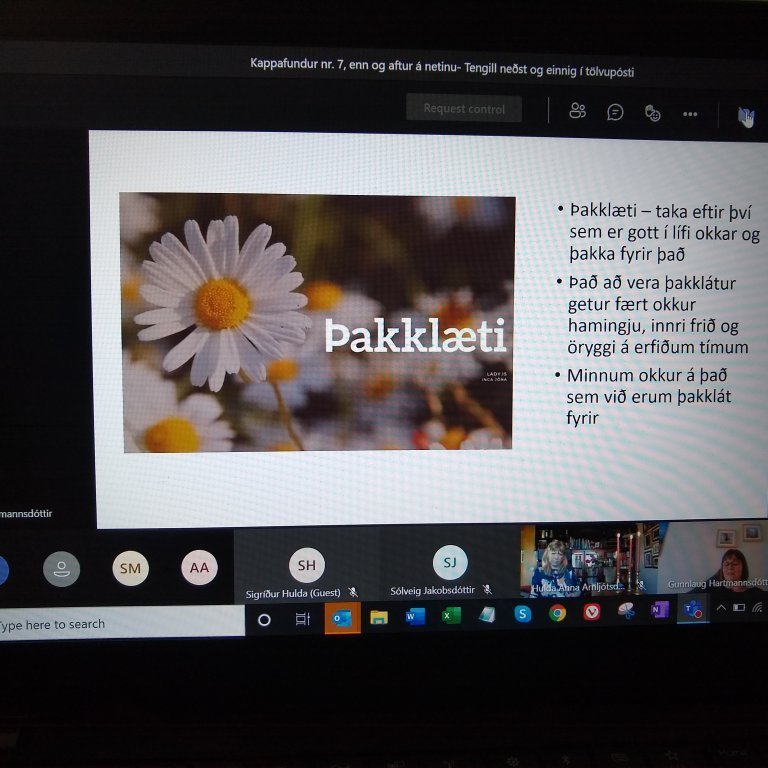The width and height of the screenshot is (768, 768).
Task: Open the More actions ellipsis menu
Action: pyautogui.click(x=690, y=114)
